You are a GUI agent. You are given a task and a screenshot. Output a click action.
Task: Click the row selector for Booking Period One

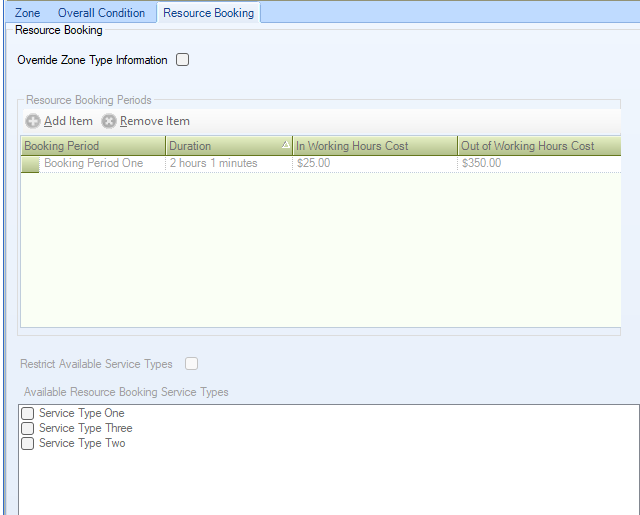click(30, 164)
